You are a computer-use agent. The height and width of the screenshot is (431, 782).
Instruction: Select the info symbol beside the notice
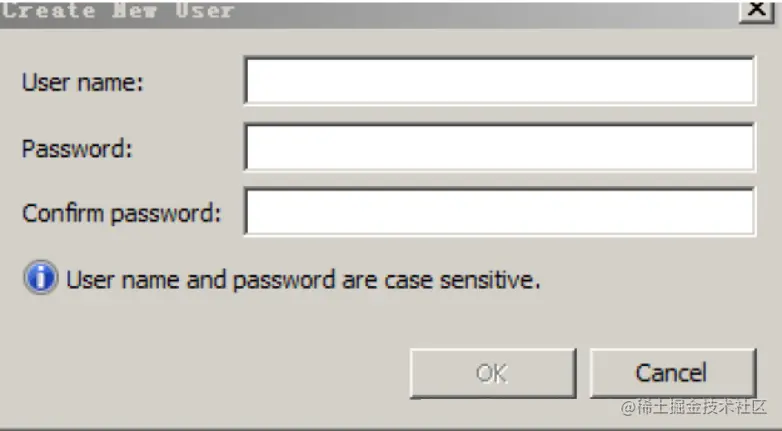[41, 277]
